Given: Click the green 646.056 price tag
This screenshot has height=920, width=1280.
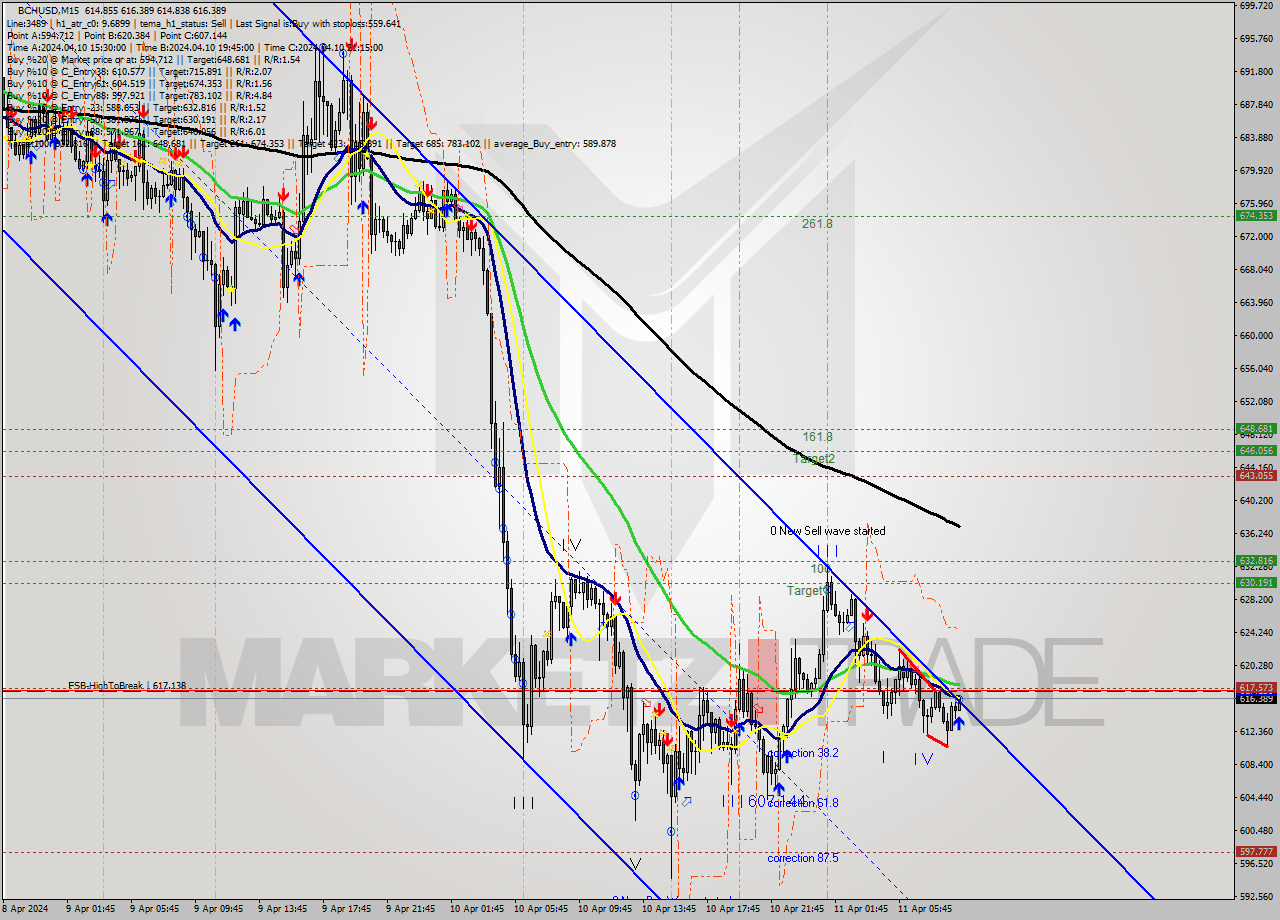Looking at the screenshot, I should pos(1256,451).
